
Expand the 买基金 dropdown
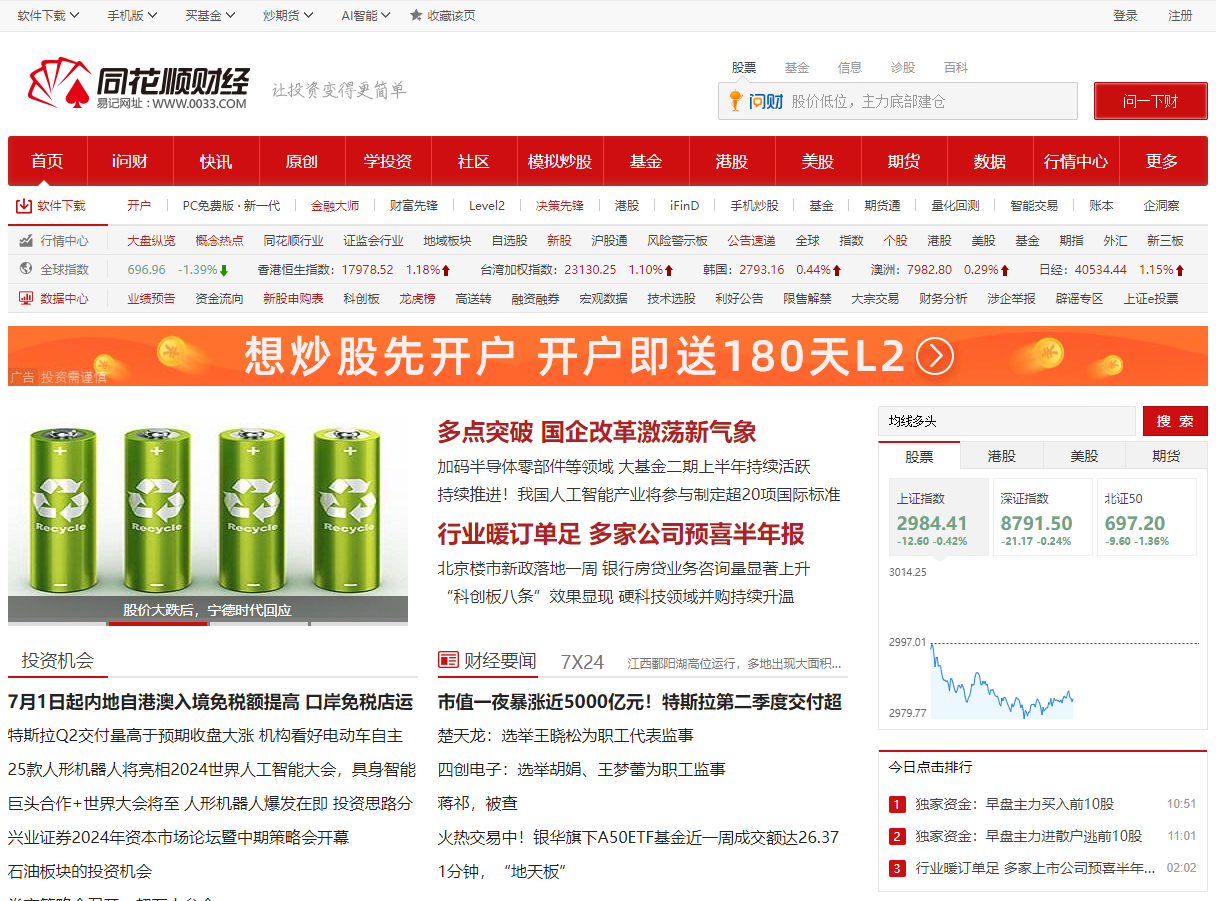[x=210, y=16]
